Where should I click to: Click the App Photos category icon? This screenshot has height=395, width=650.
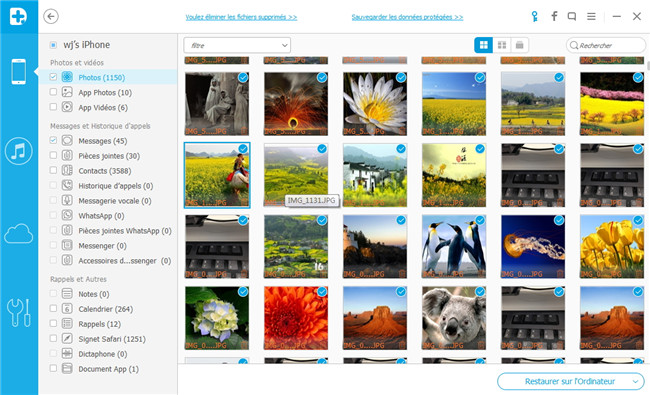point(67,92)
